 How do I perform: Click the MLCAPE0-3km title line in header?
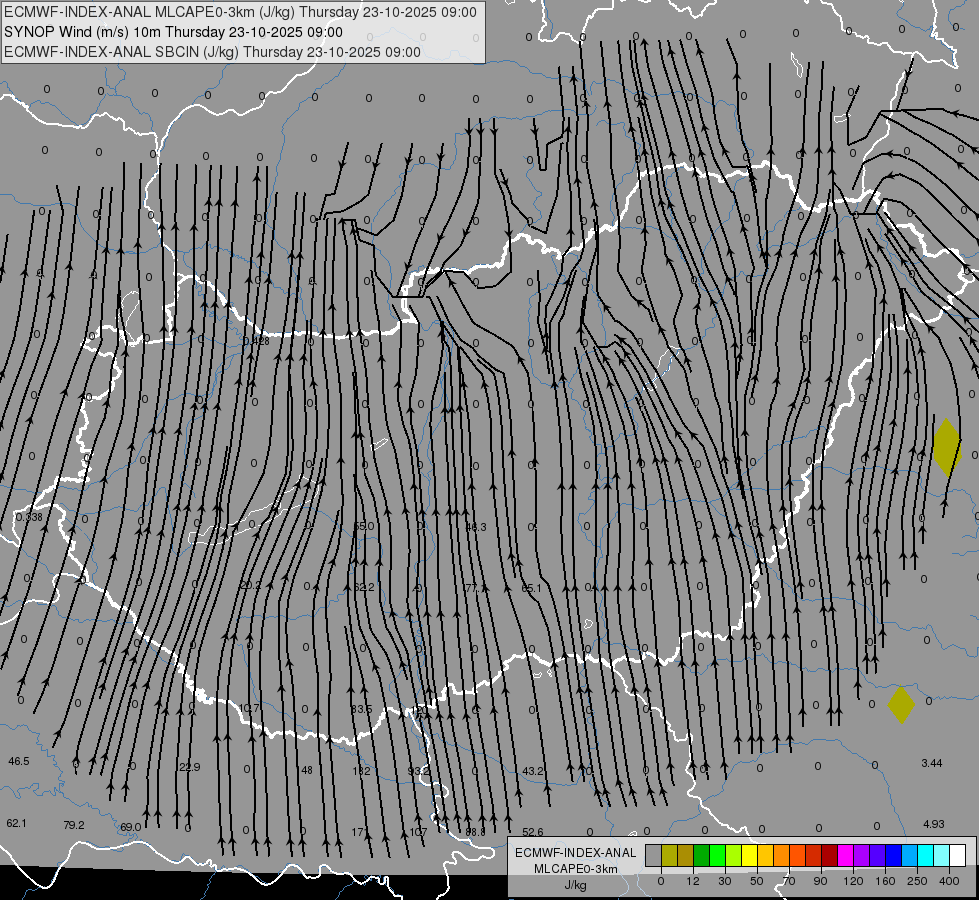[x=240, y=12]
